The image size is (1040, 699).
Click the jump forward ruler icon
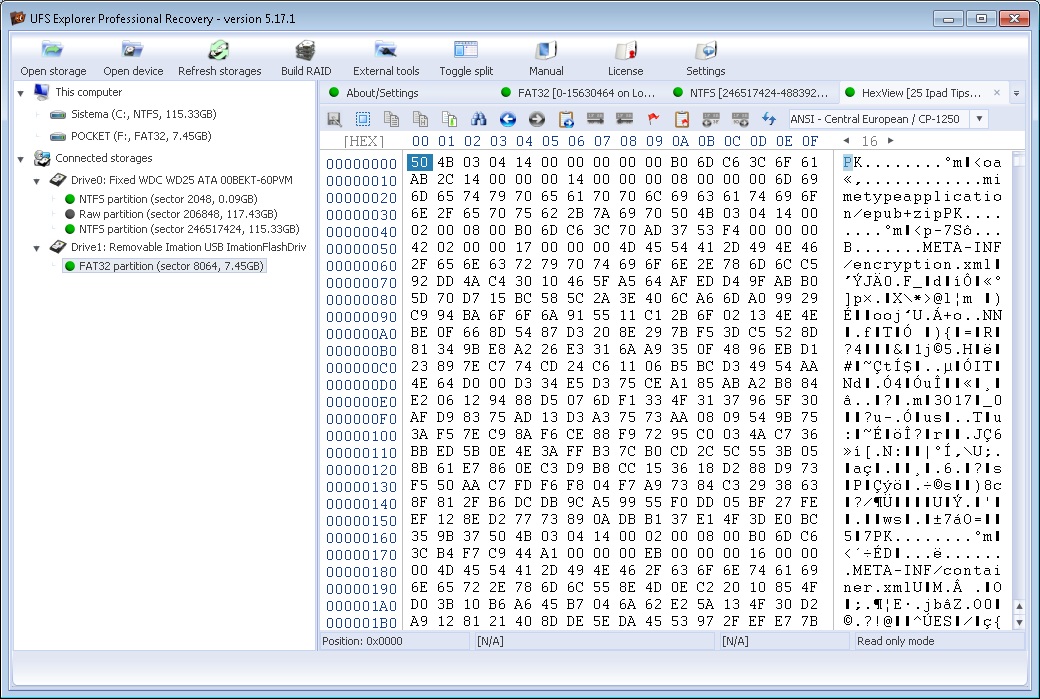(595, 119)
